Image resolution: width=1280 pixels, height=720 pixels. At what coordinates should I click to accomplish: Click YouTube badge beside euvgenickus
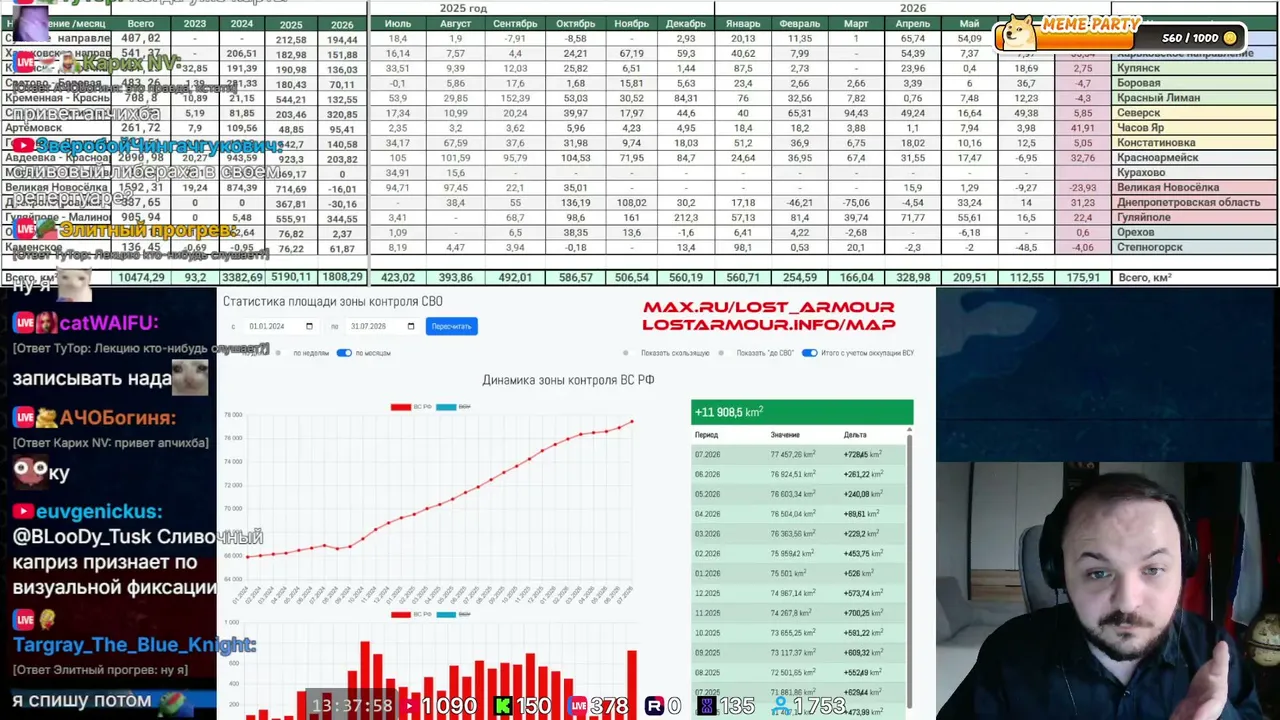click(22, 512)
